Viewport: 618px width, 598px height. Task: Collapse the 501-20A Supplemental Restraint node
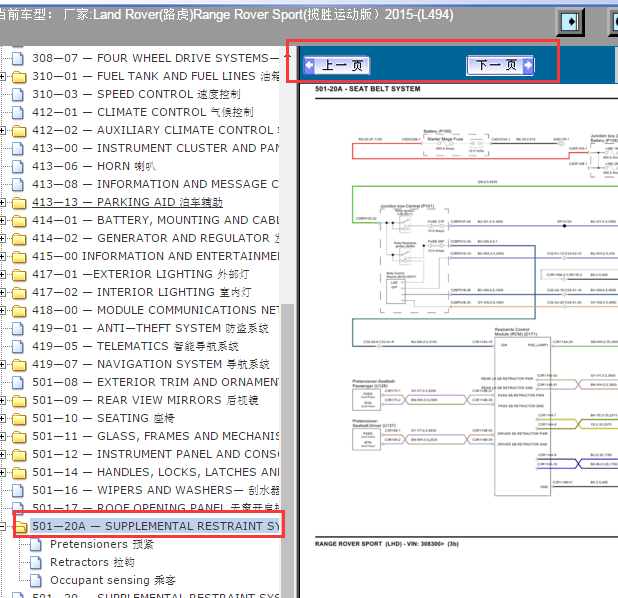point(2,526)
